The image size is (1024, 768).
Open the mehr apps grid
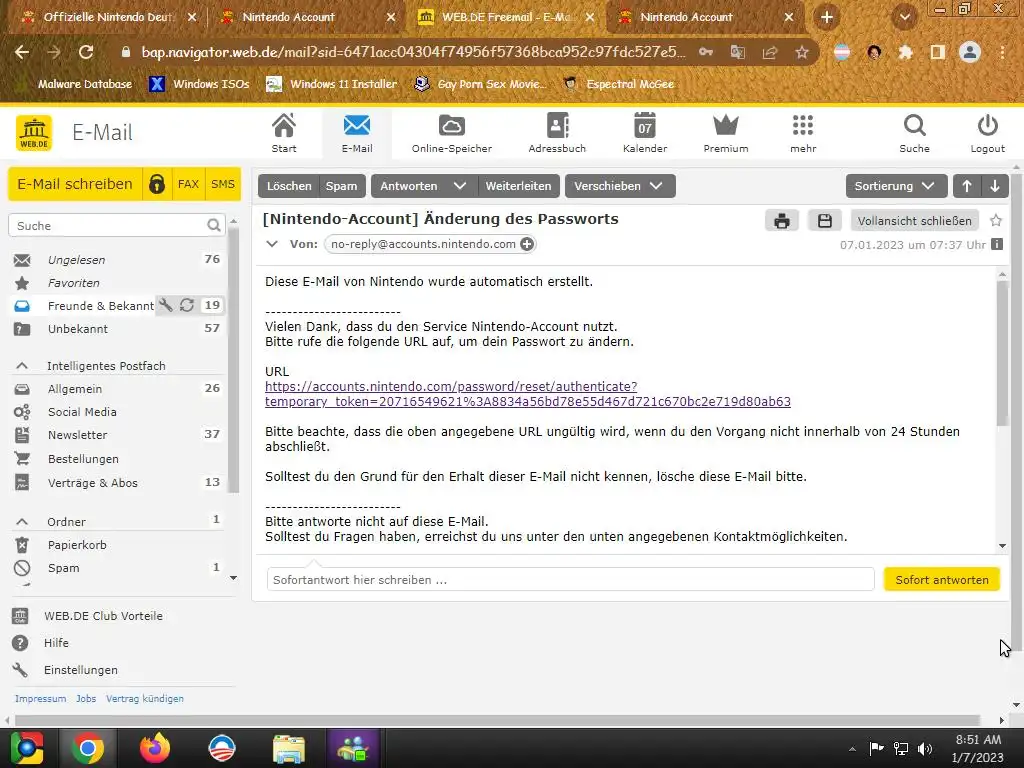tap(803, 133)
